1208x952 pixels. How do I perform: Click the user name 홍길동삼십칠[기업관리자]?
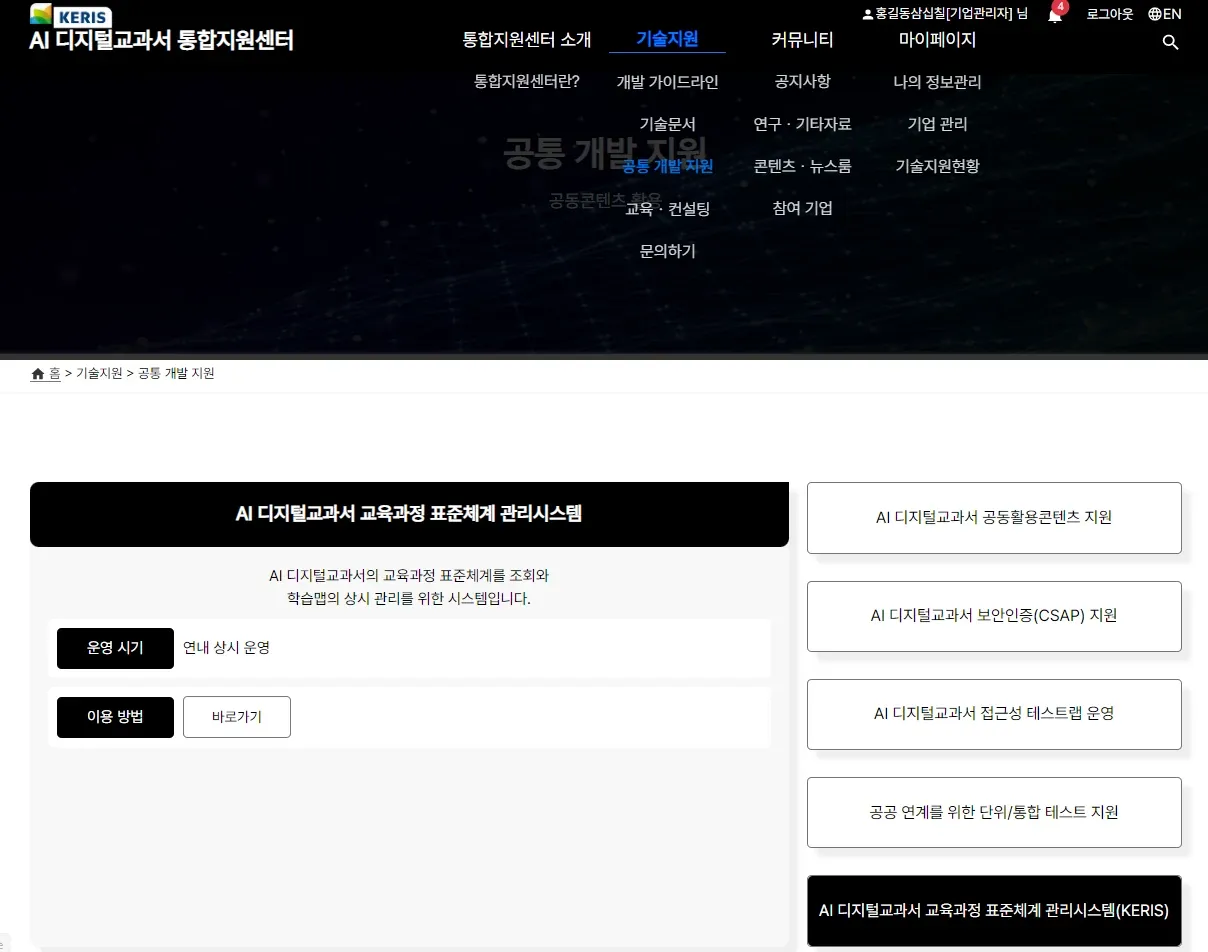point(944,14)
